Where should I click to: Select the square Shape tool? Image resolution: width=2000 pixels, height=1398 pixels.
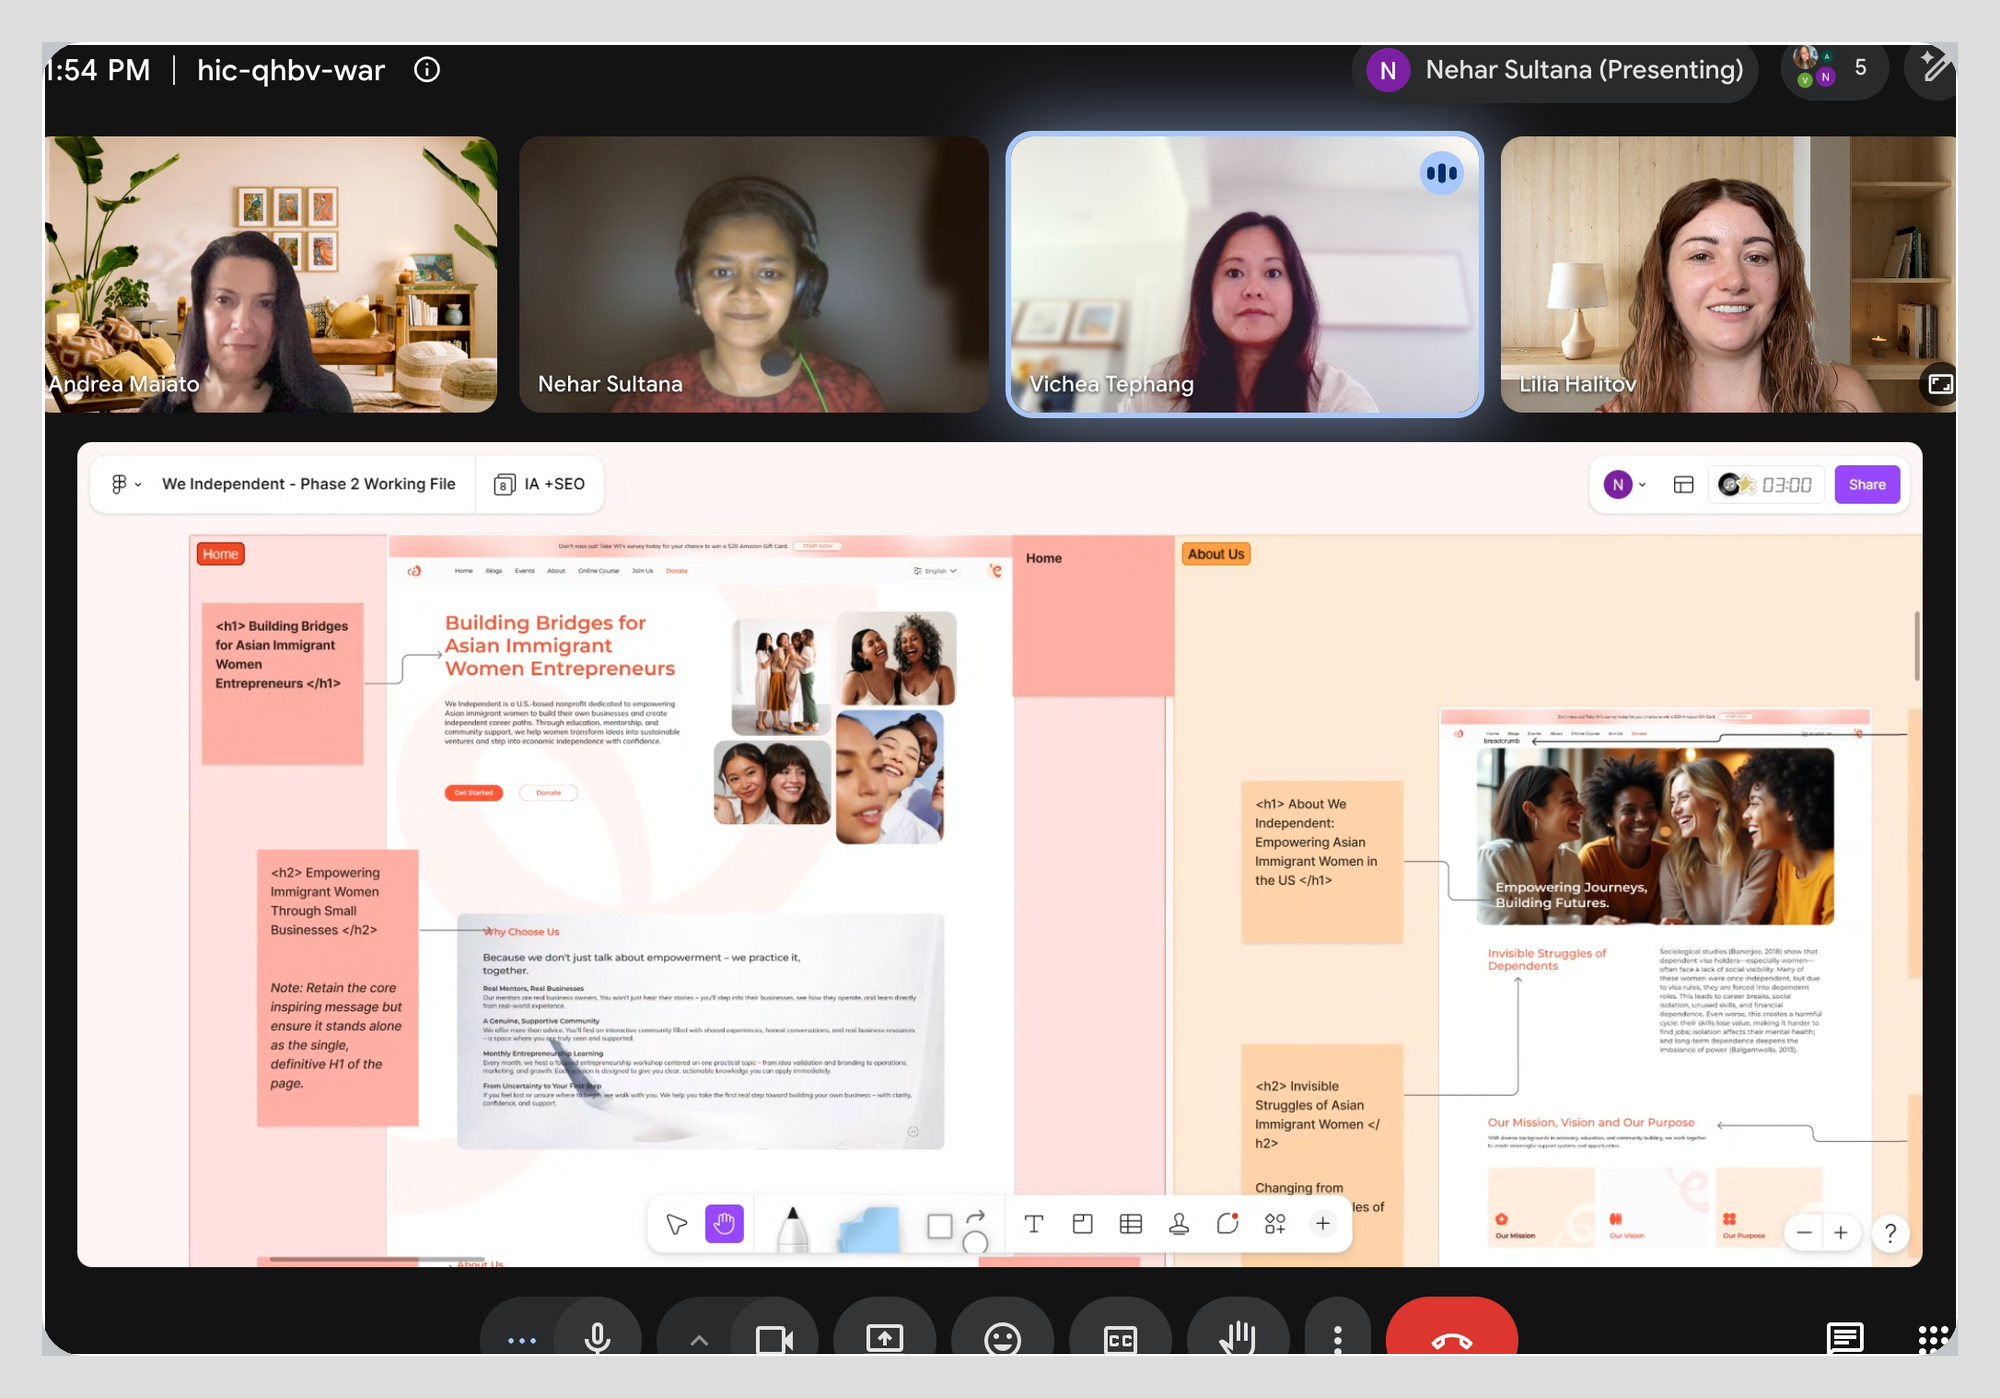coord(939,1226)
